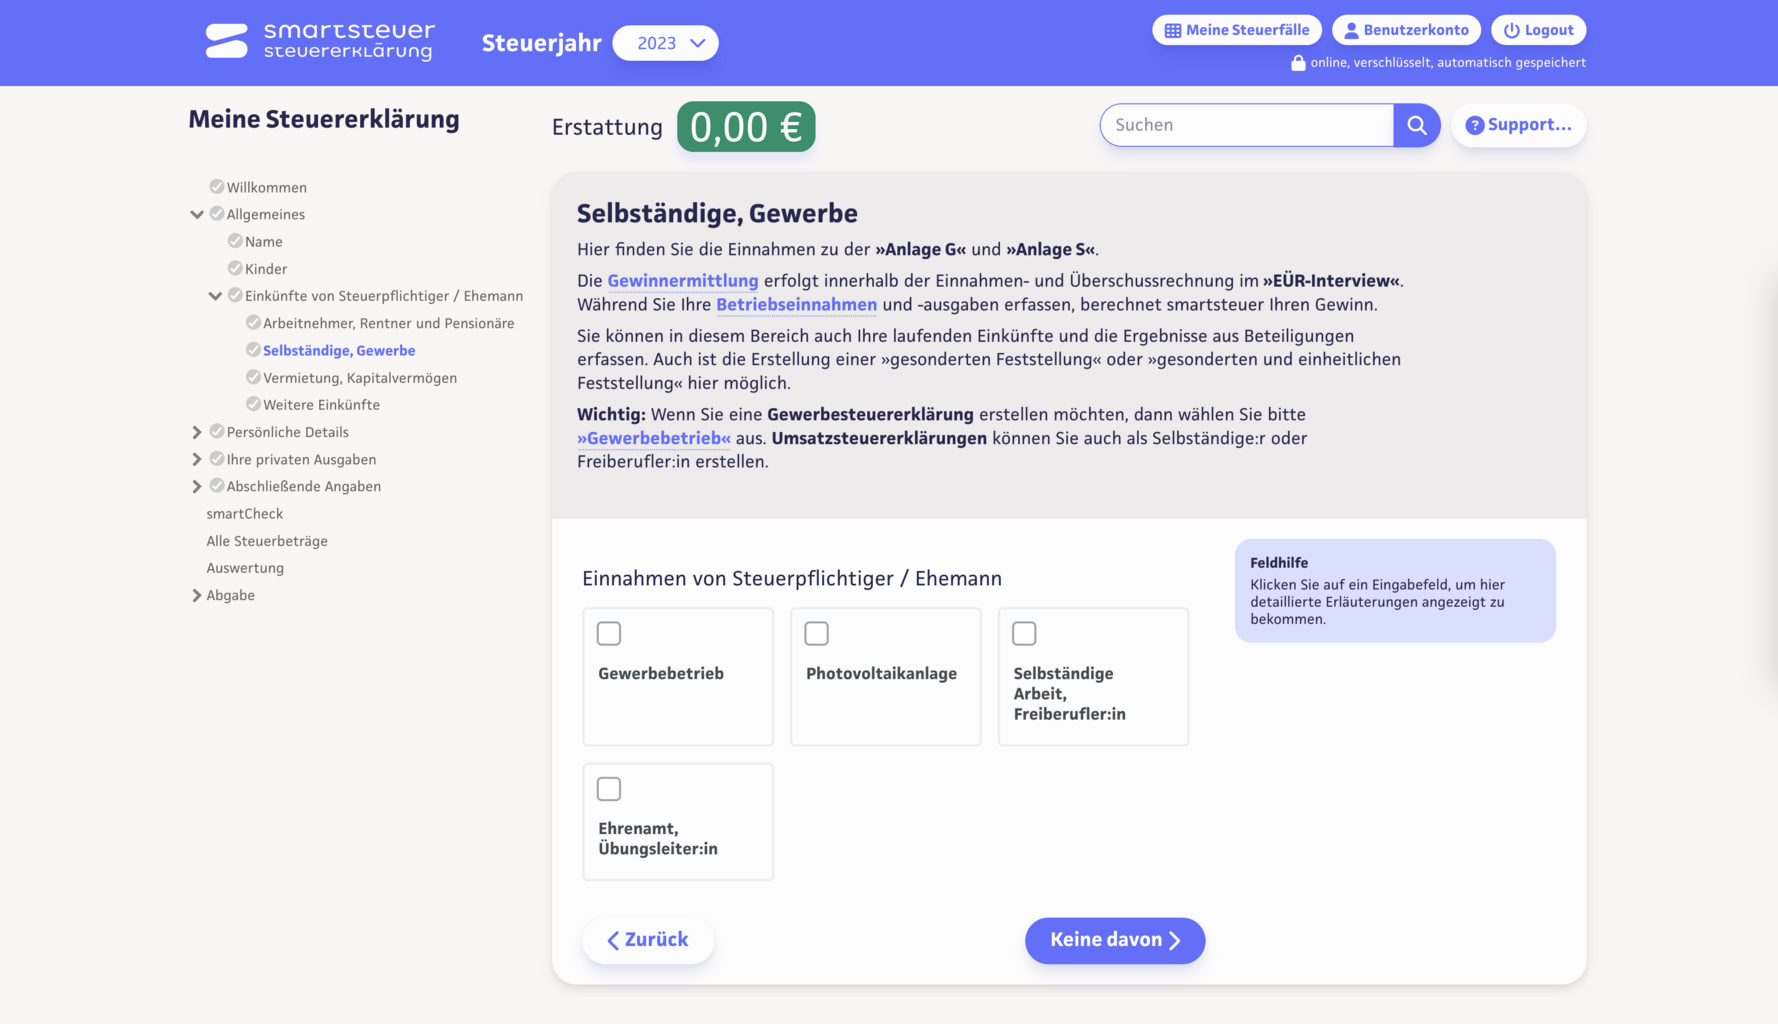Image resolution: width=1778 pixels, height=1024 pixels.
Task: Go to Benutzerkonto in the header
Action: tap(1406, 30)
